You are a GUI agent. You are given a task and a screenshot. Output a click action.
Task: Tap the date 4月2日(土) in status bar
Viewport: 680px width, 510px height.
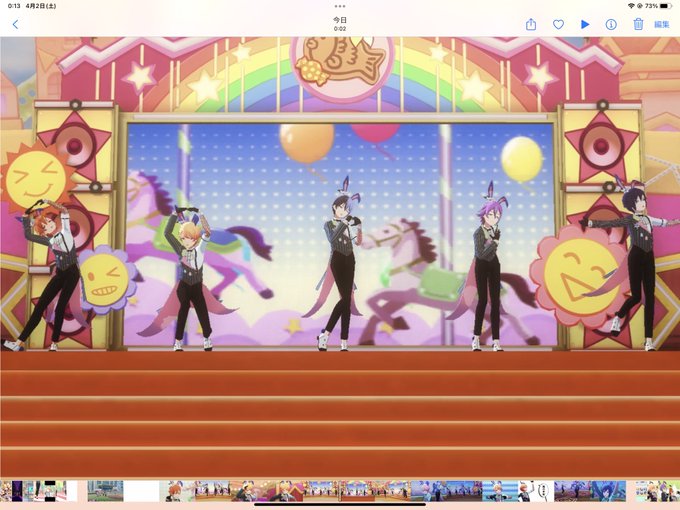[41, 6]
